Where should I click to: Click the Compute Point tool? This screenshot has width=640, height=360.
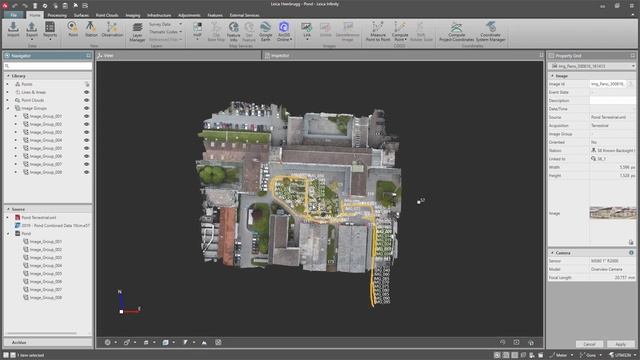coord(400,32)
